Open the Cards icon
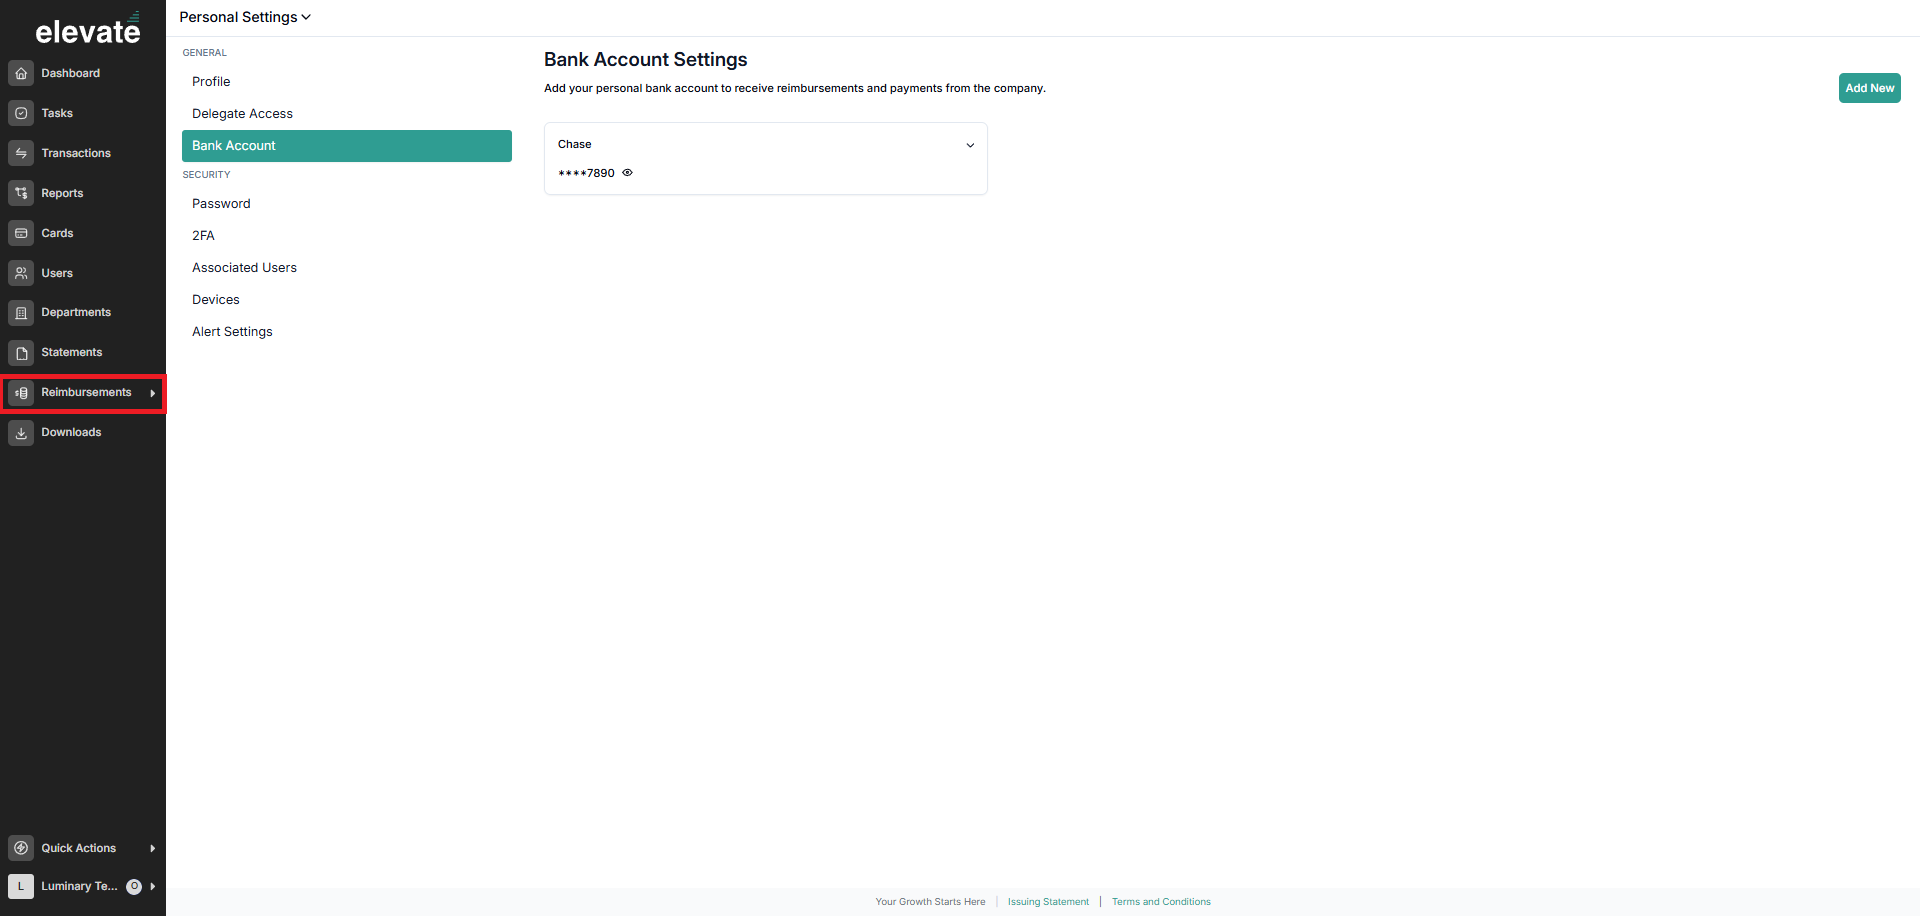This screenshot has height=916, width=1920. [x=21, y=233]
